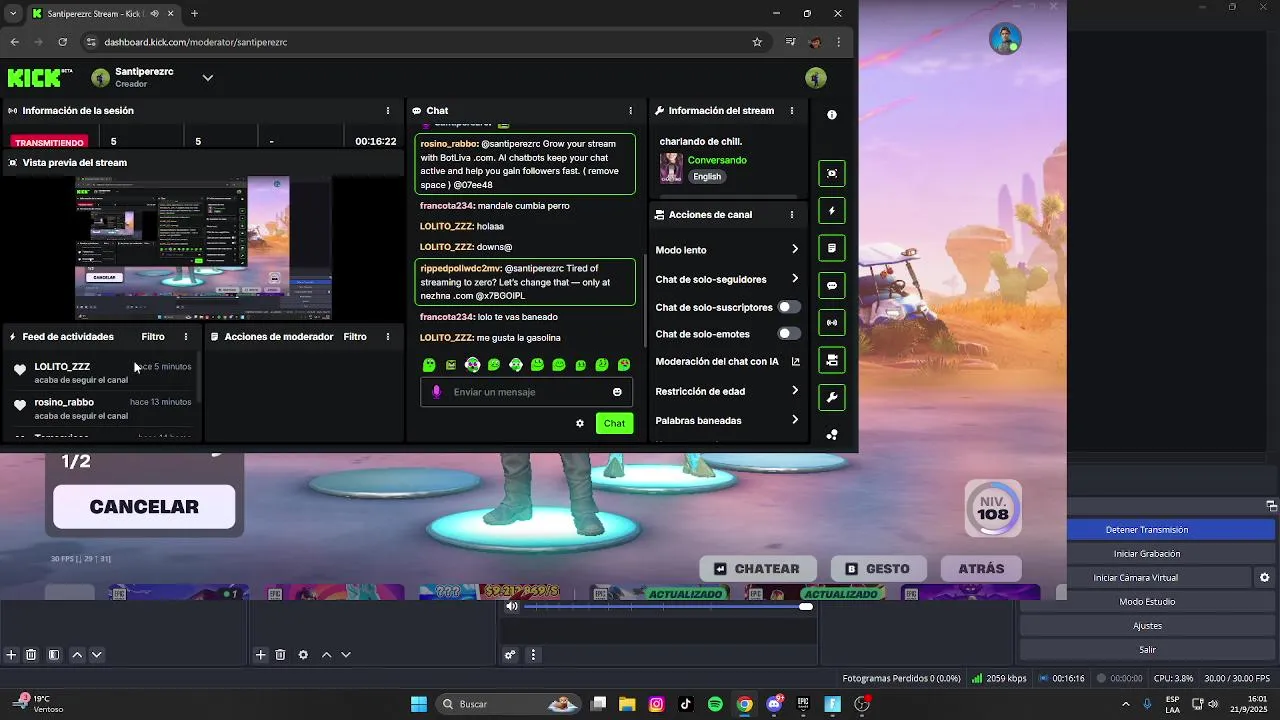Click the stream preview capture sidebar icon
Image resolution: width=1280 pixels, height=720 pixels.
coord(832,174)
